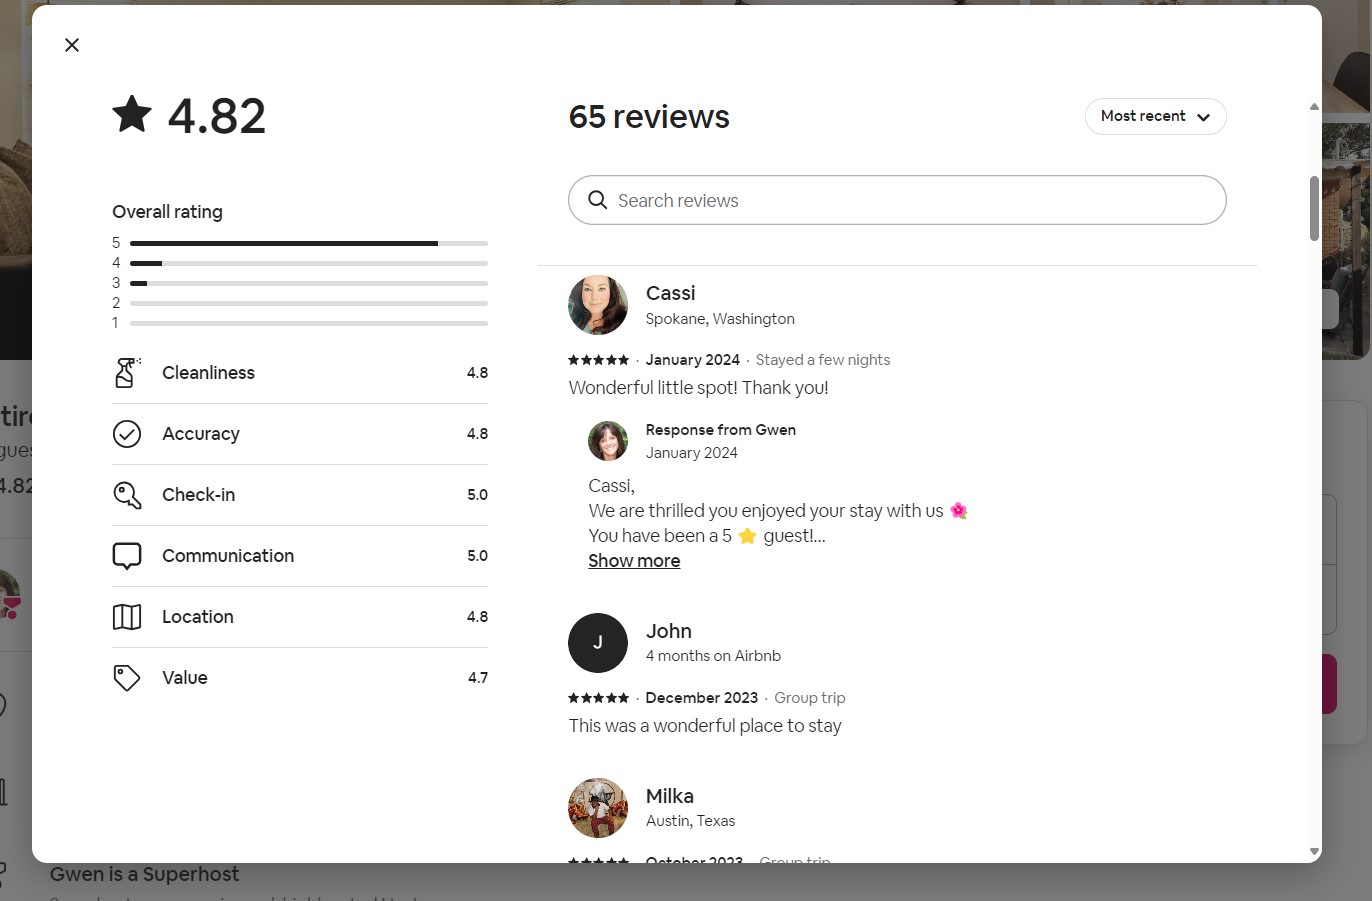The image size is (1372, 901).
Task: Click the Communication speech bubble icon
Action: (127, 556)
